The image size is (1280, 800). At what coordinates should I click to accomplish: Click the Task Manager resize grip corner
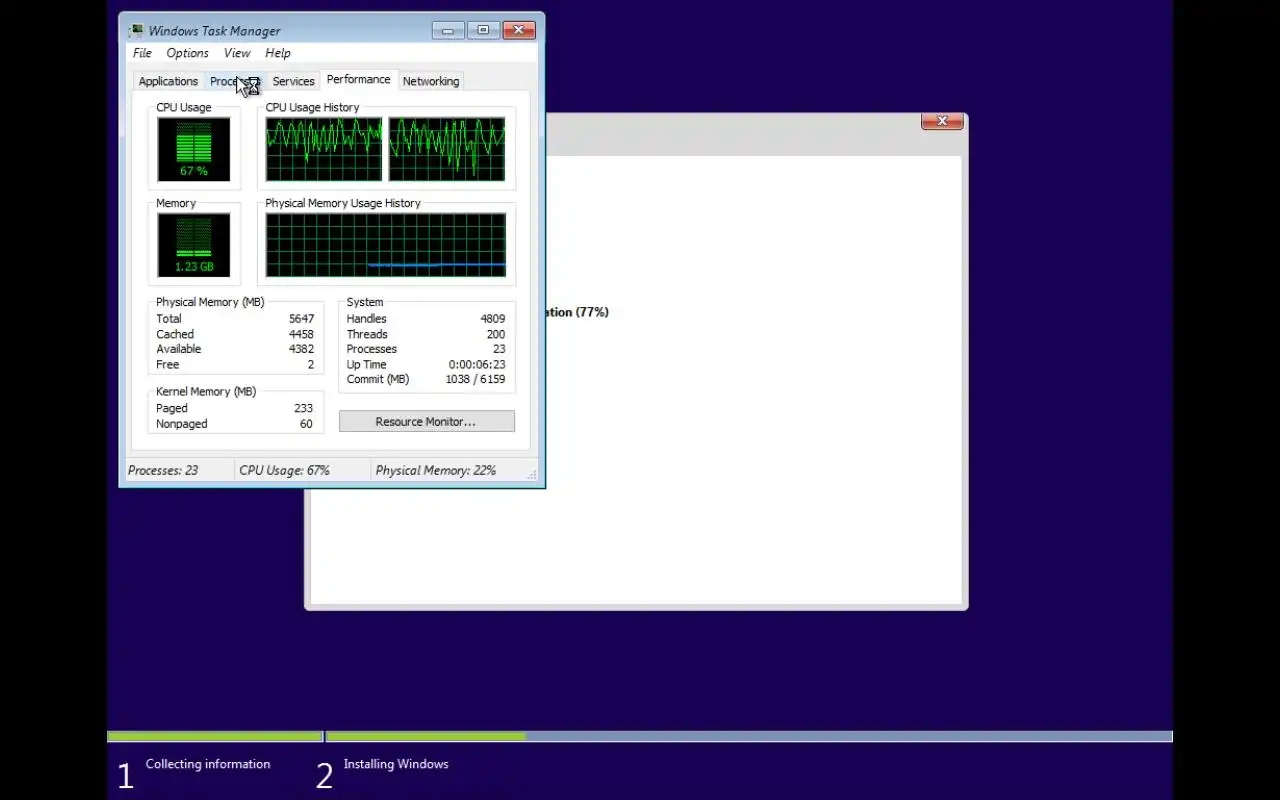coord(532,475)
